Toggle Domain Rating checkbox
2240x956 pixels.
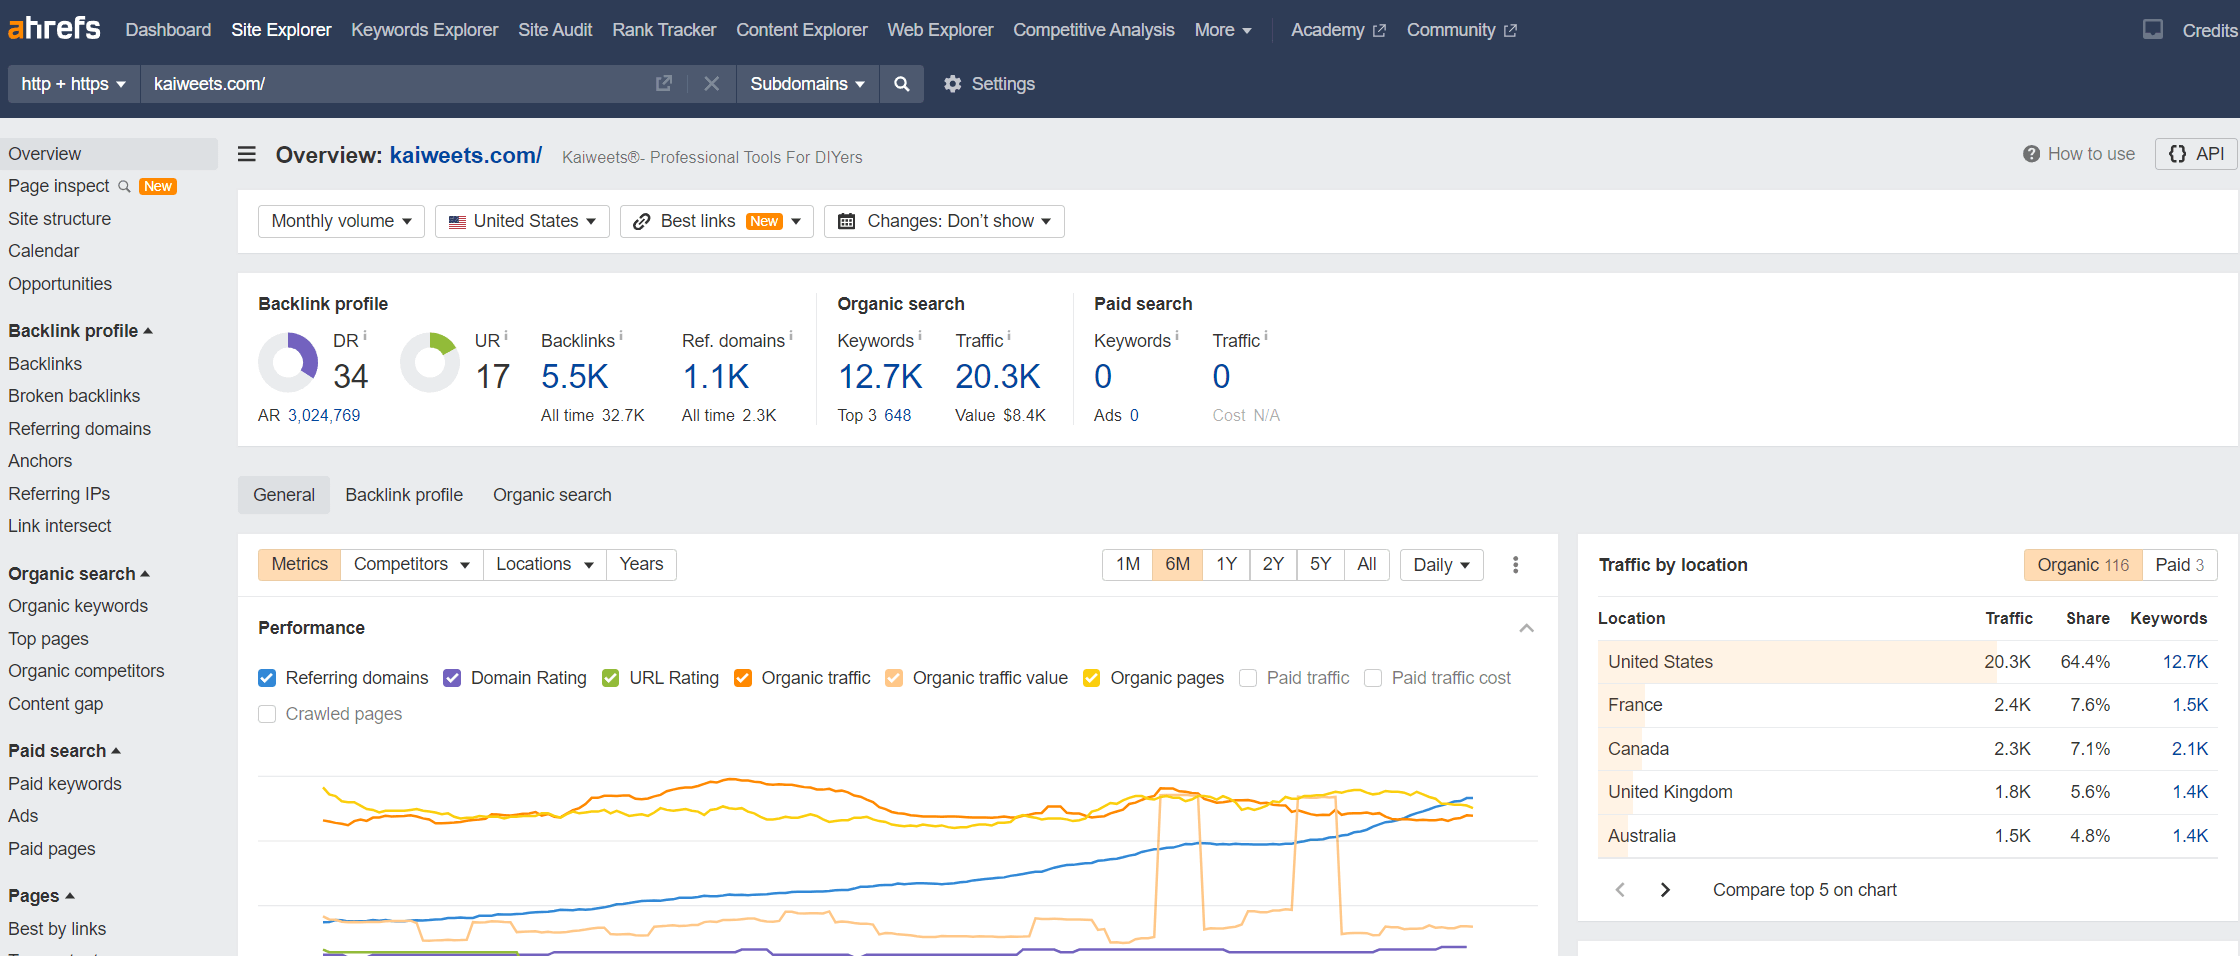(452, 678)
